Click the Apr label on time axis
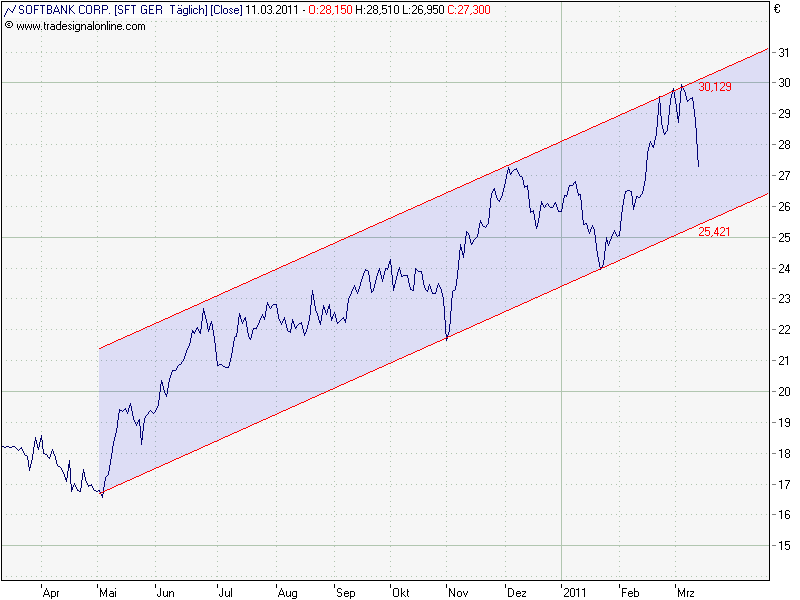800x600 pixels. [51, 593]
